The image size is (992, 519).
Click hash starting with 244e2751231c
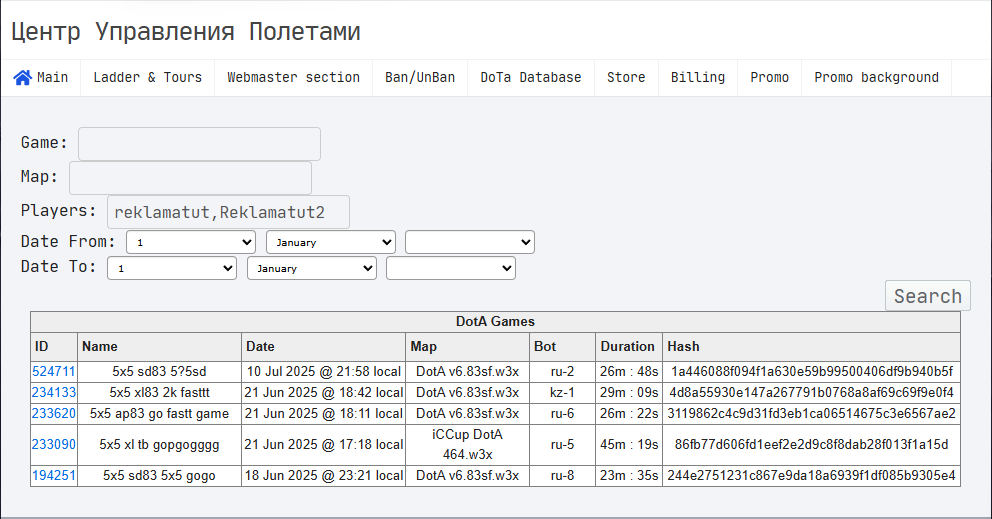point(812,475)
